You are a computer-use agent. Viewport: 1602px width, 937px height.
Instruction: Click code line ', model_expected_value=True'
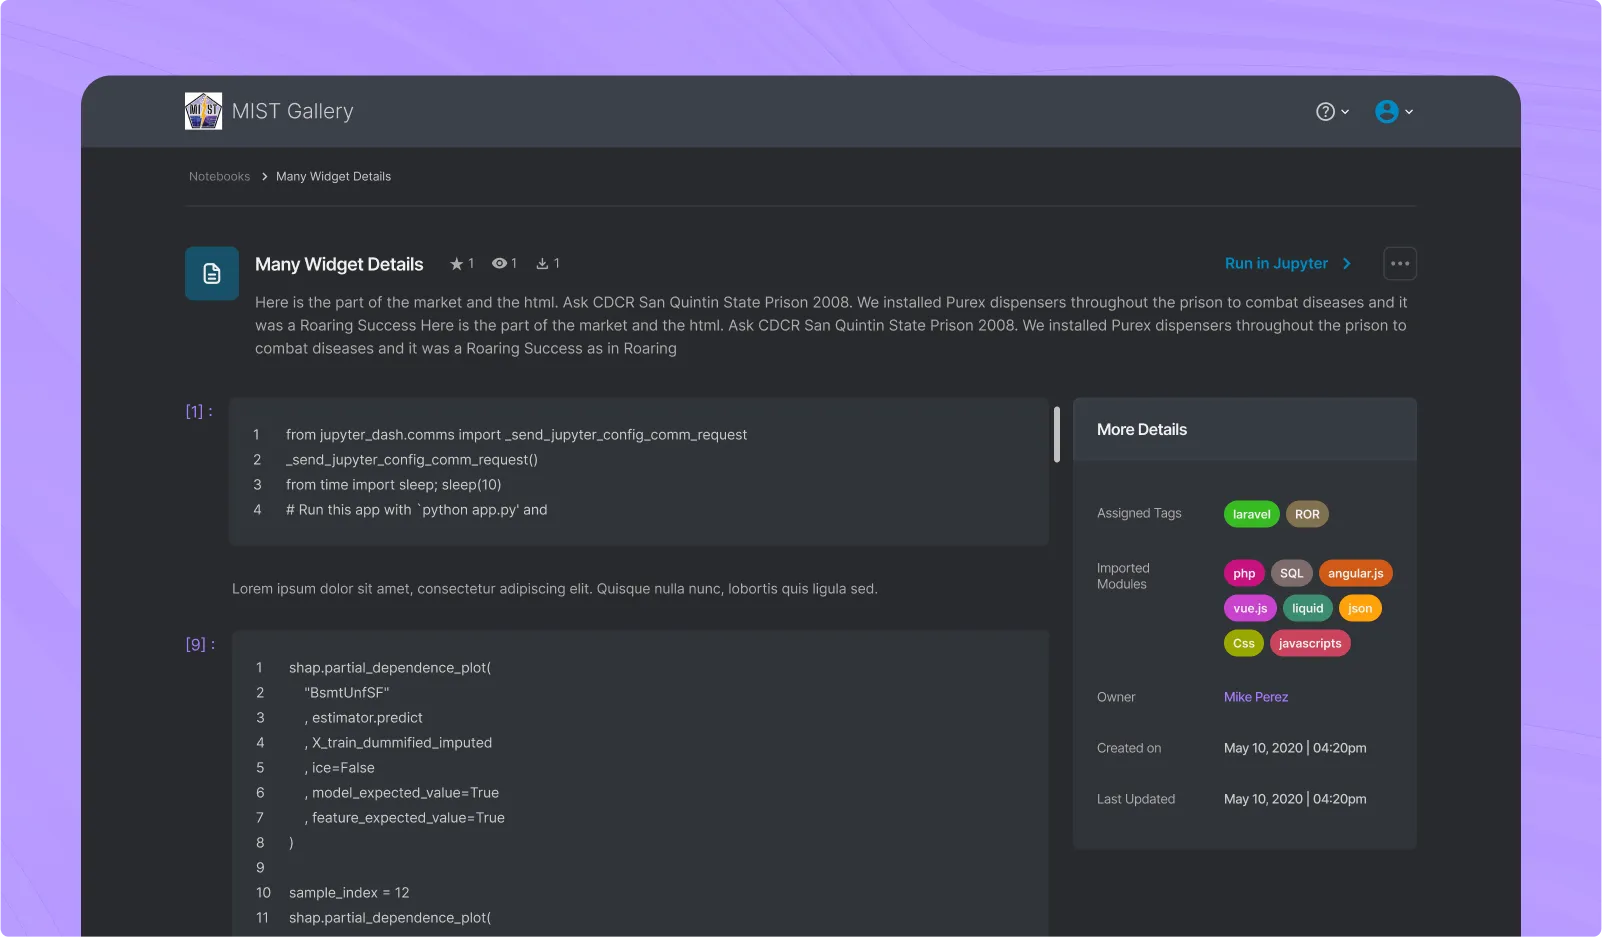[402, 793]
